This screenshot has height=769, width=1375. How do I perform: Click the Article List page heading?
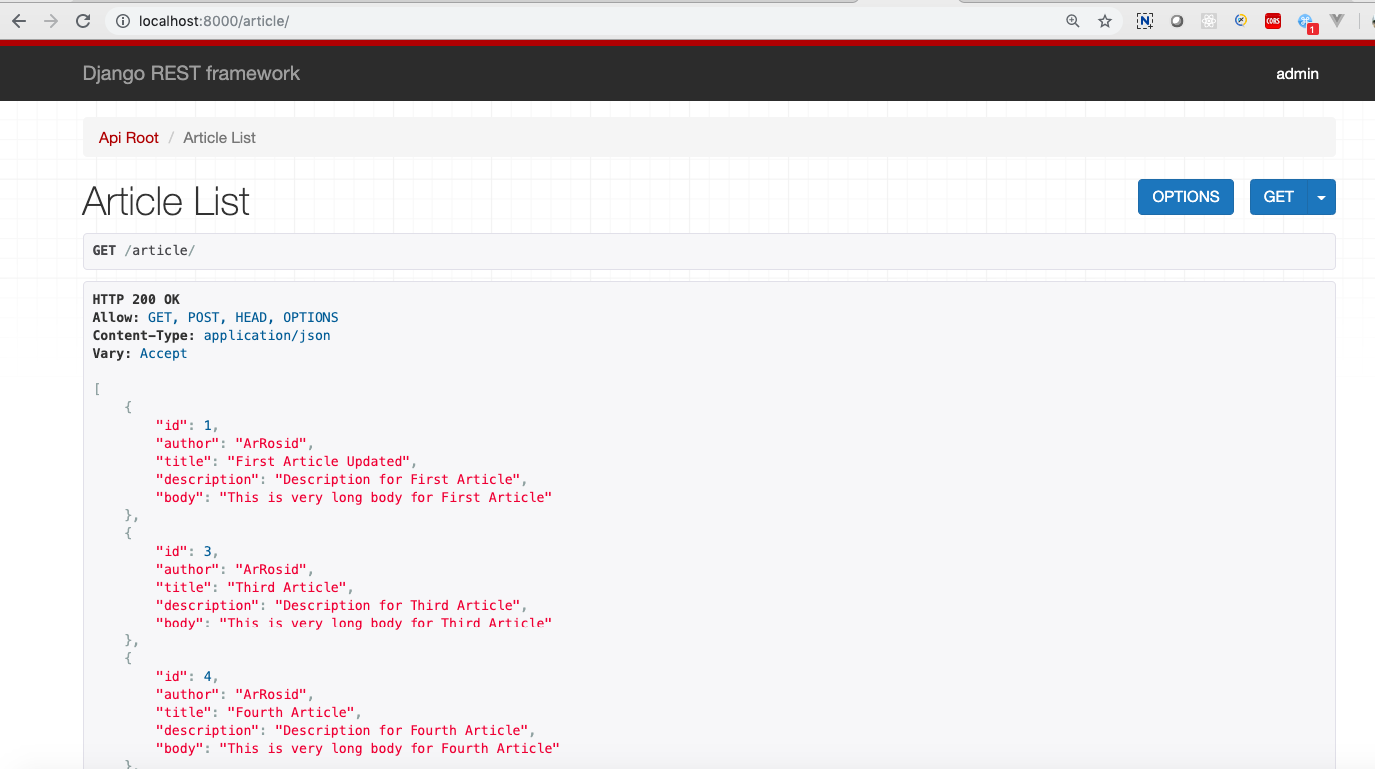tap(166, 201)
